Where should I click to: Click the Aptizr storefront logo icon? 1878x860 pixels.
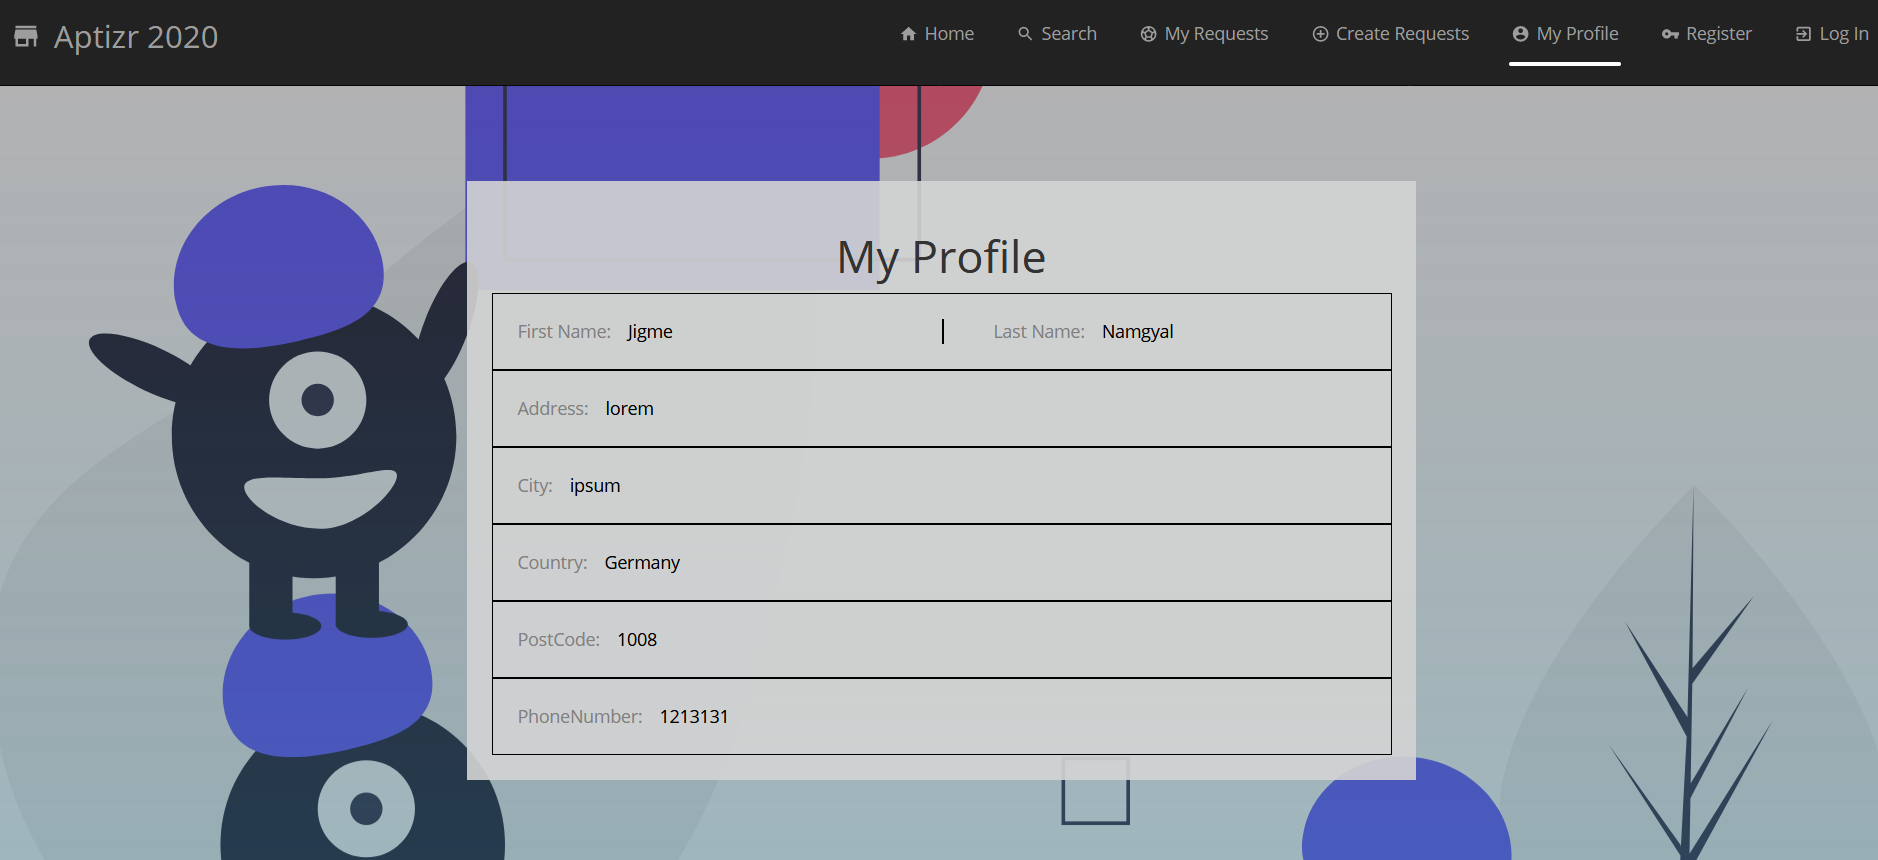26,37
